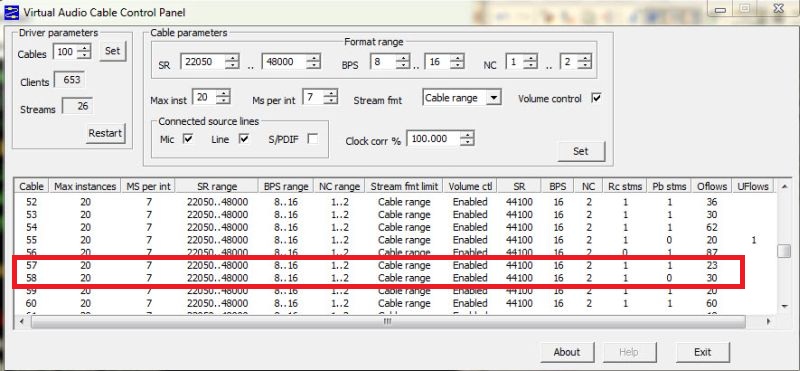This screenshot has height=371, width=800.
Task: Select cable row 60
Action: coord(394,304)
